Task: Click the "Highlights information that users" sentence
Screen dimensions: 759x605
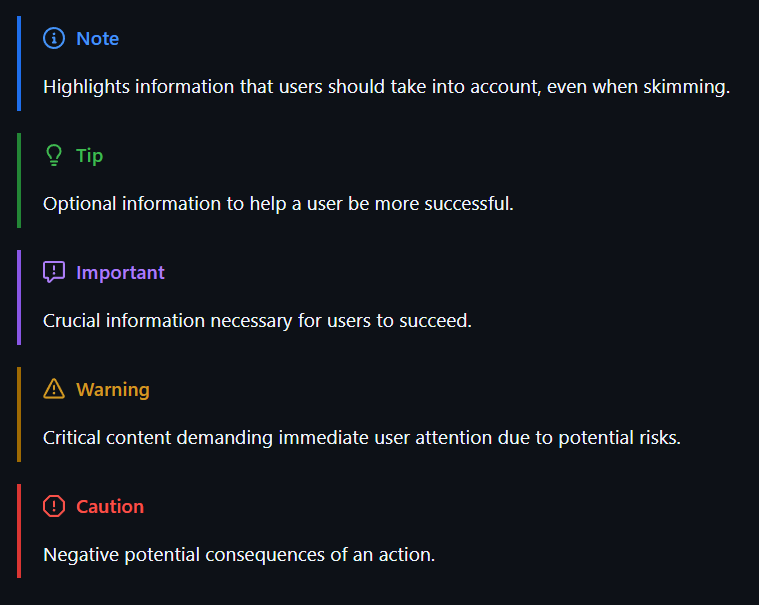Action: coord(386,87)
